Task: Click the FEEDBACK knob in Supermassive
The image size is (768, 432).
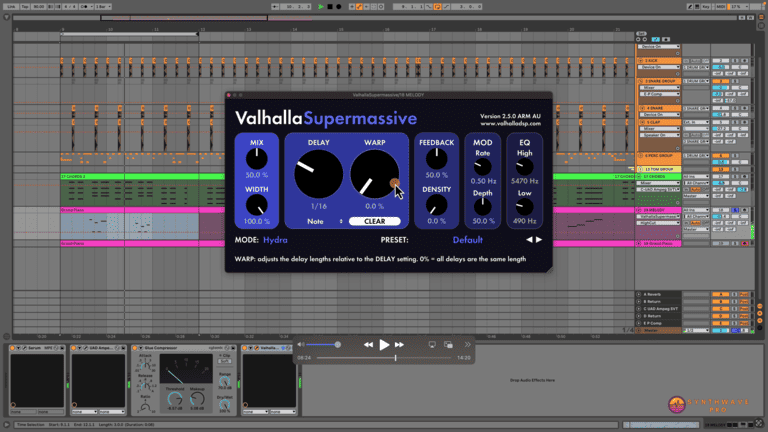Action: [x=436, y=159]
